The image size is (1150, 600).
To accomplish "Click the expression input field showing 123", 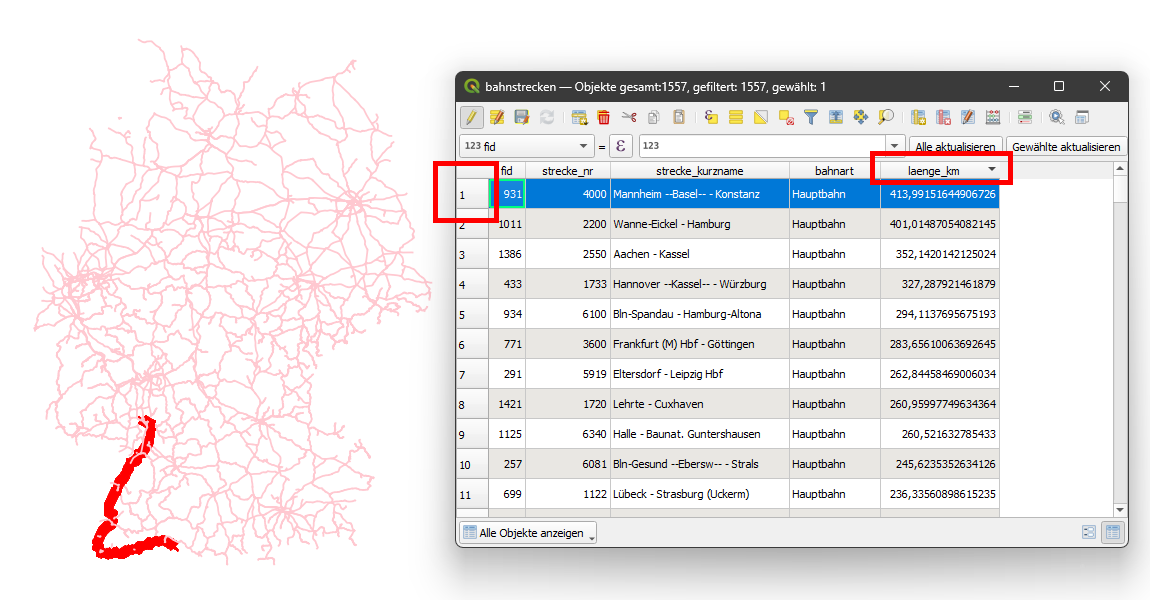I will pyautogui.click(x=760, y=146).
